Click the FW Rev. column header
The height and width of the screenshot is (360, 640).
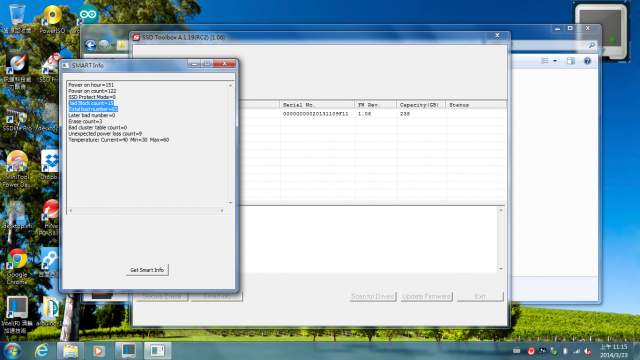point(376,105)
